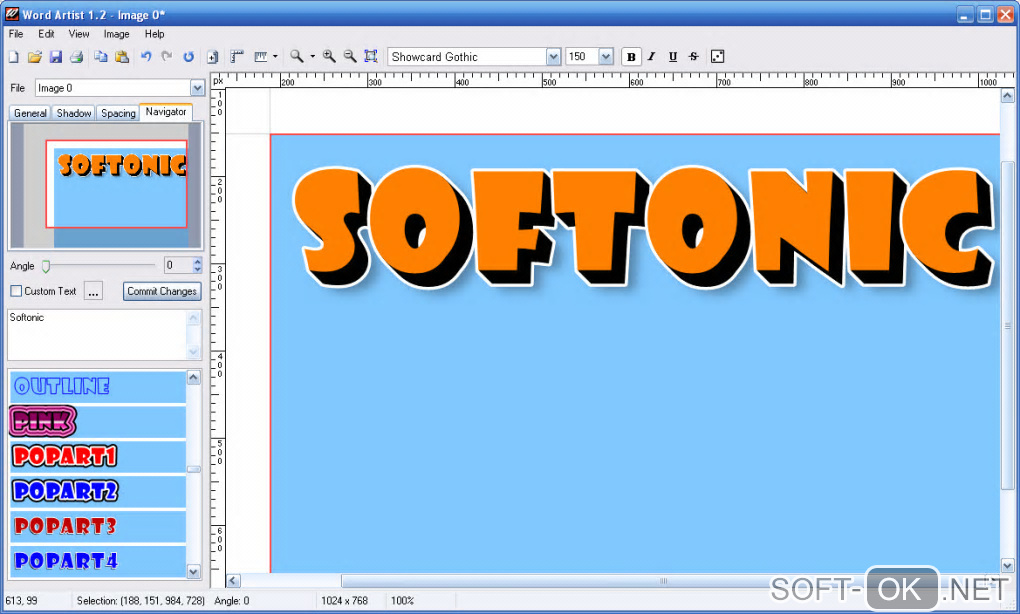This screenshot has width=1020, height=614.
Task: Zoom in with plus magnifier
Action: [x=329, y=57]
